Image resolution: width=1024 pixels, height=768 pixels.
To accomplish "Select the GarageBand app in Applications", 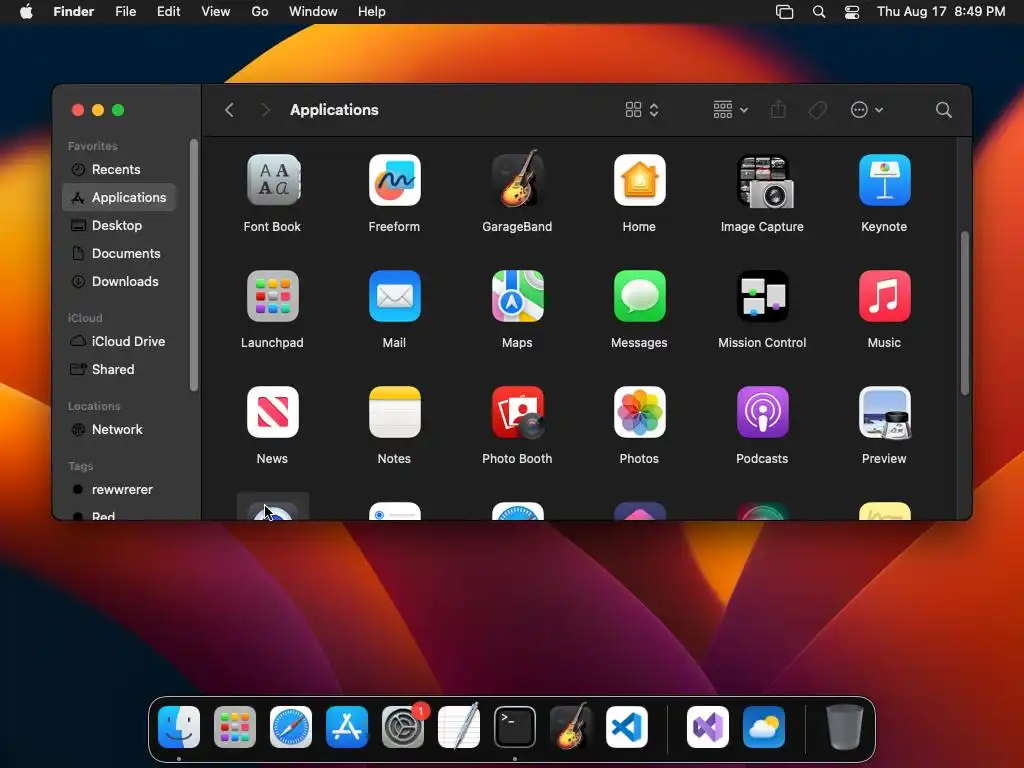I will pos(517,179).
